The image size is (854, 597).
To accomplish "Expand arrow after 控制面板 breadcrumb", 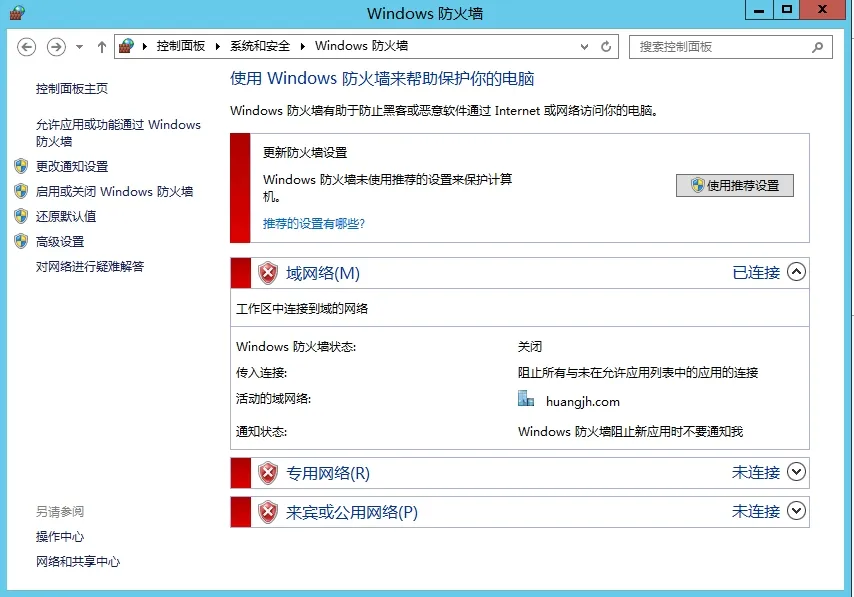I will click(218, 47).
